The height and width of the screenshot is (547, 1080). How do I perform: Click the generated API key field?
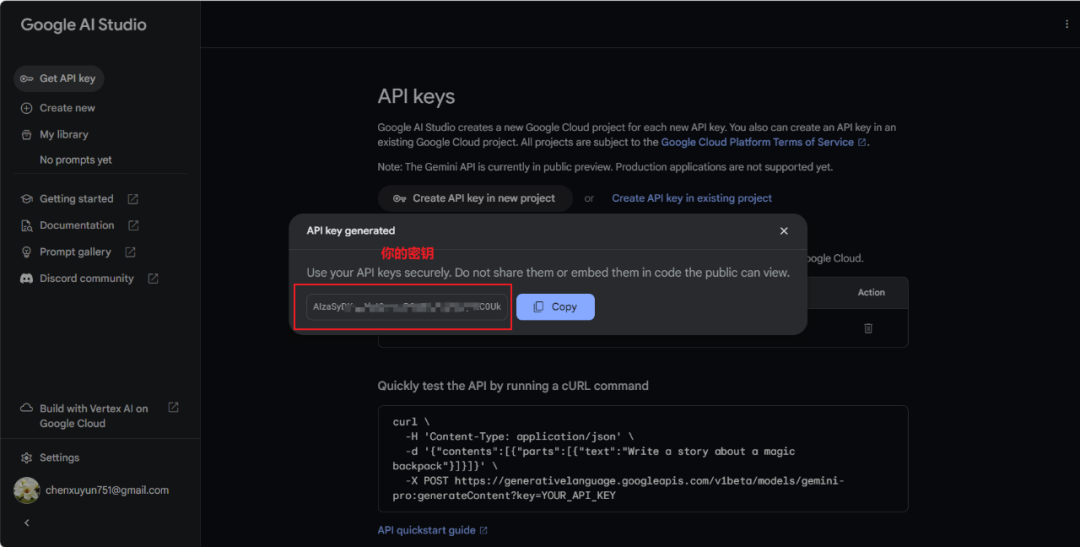(407, 307)
